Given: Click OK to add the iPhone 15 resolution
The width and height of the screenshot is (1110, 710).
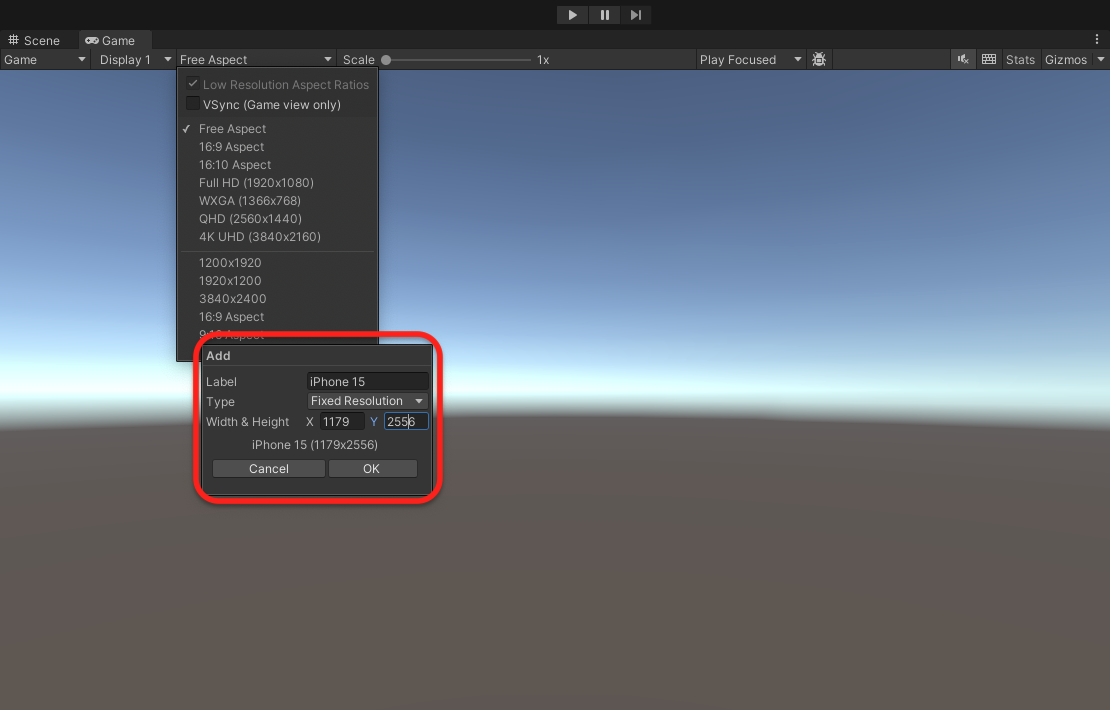Looking at the screenshot, I should coord(372,469).
